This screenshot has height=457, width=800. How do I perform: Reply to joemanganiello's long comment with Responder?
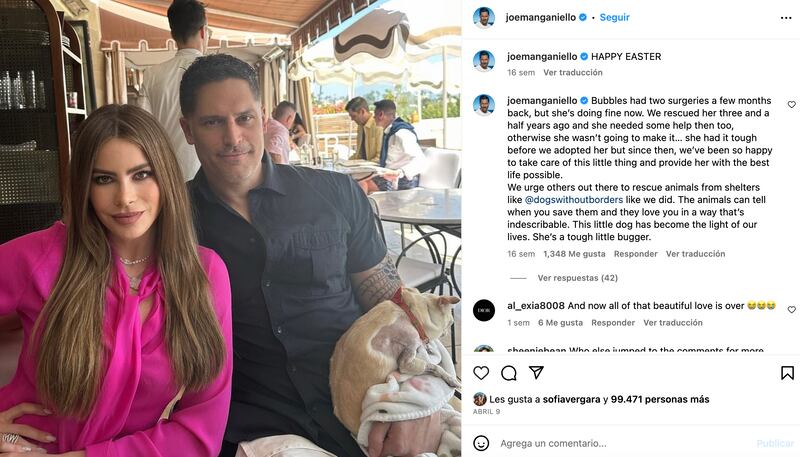click(635, 253)
